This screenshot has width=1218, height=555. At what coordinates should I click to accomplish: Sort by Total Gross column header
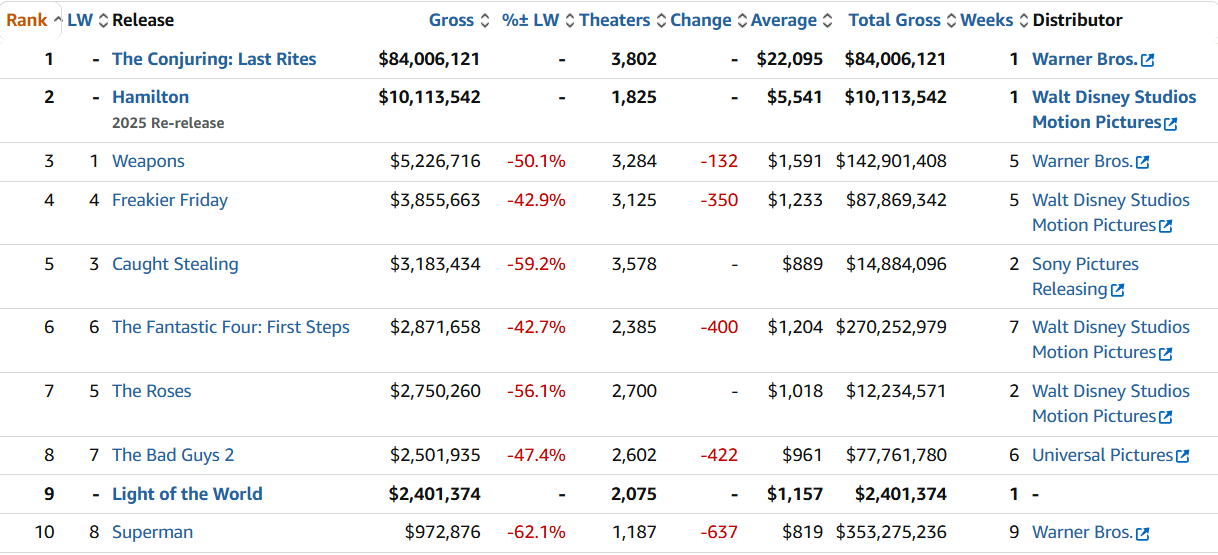894,20
